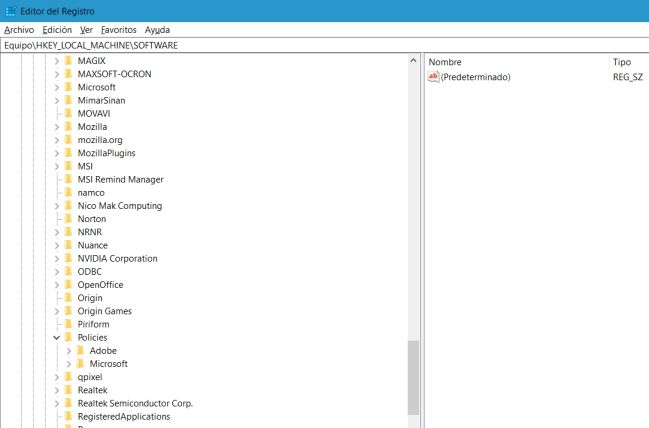Select the mozilla.org folder icon
Image resolution: width=649 pixels, height=428 pixels.
[x=69, y=140]
